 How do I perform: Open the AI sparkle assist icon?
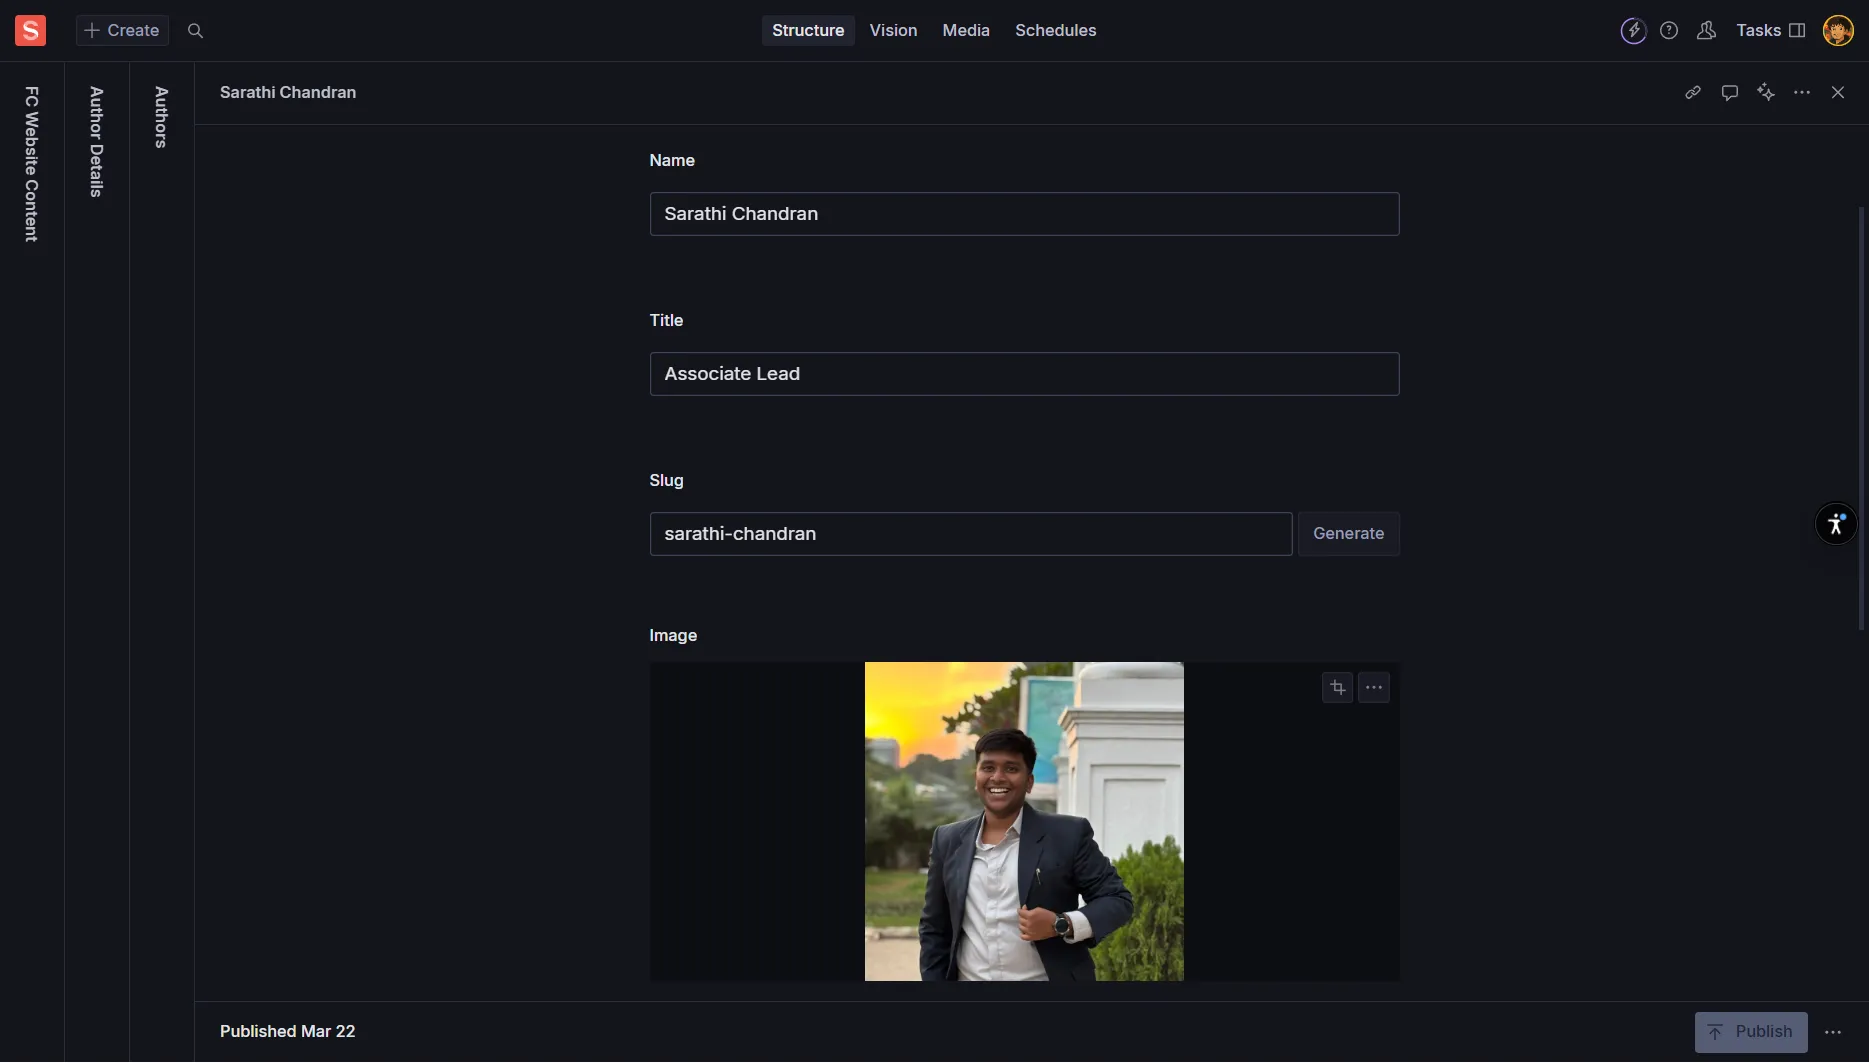click(x=1766, y=93)
